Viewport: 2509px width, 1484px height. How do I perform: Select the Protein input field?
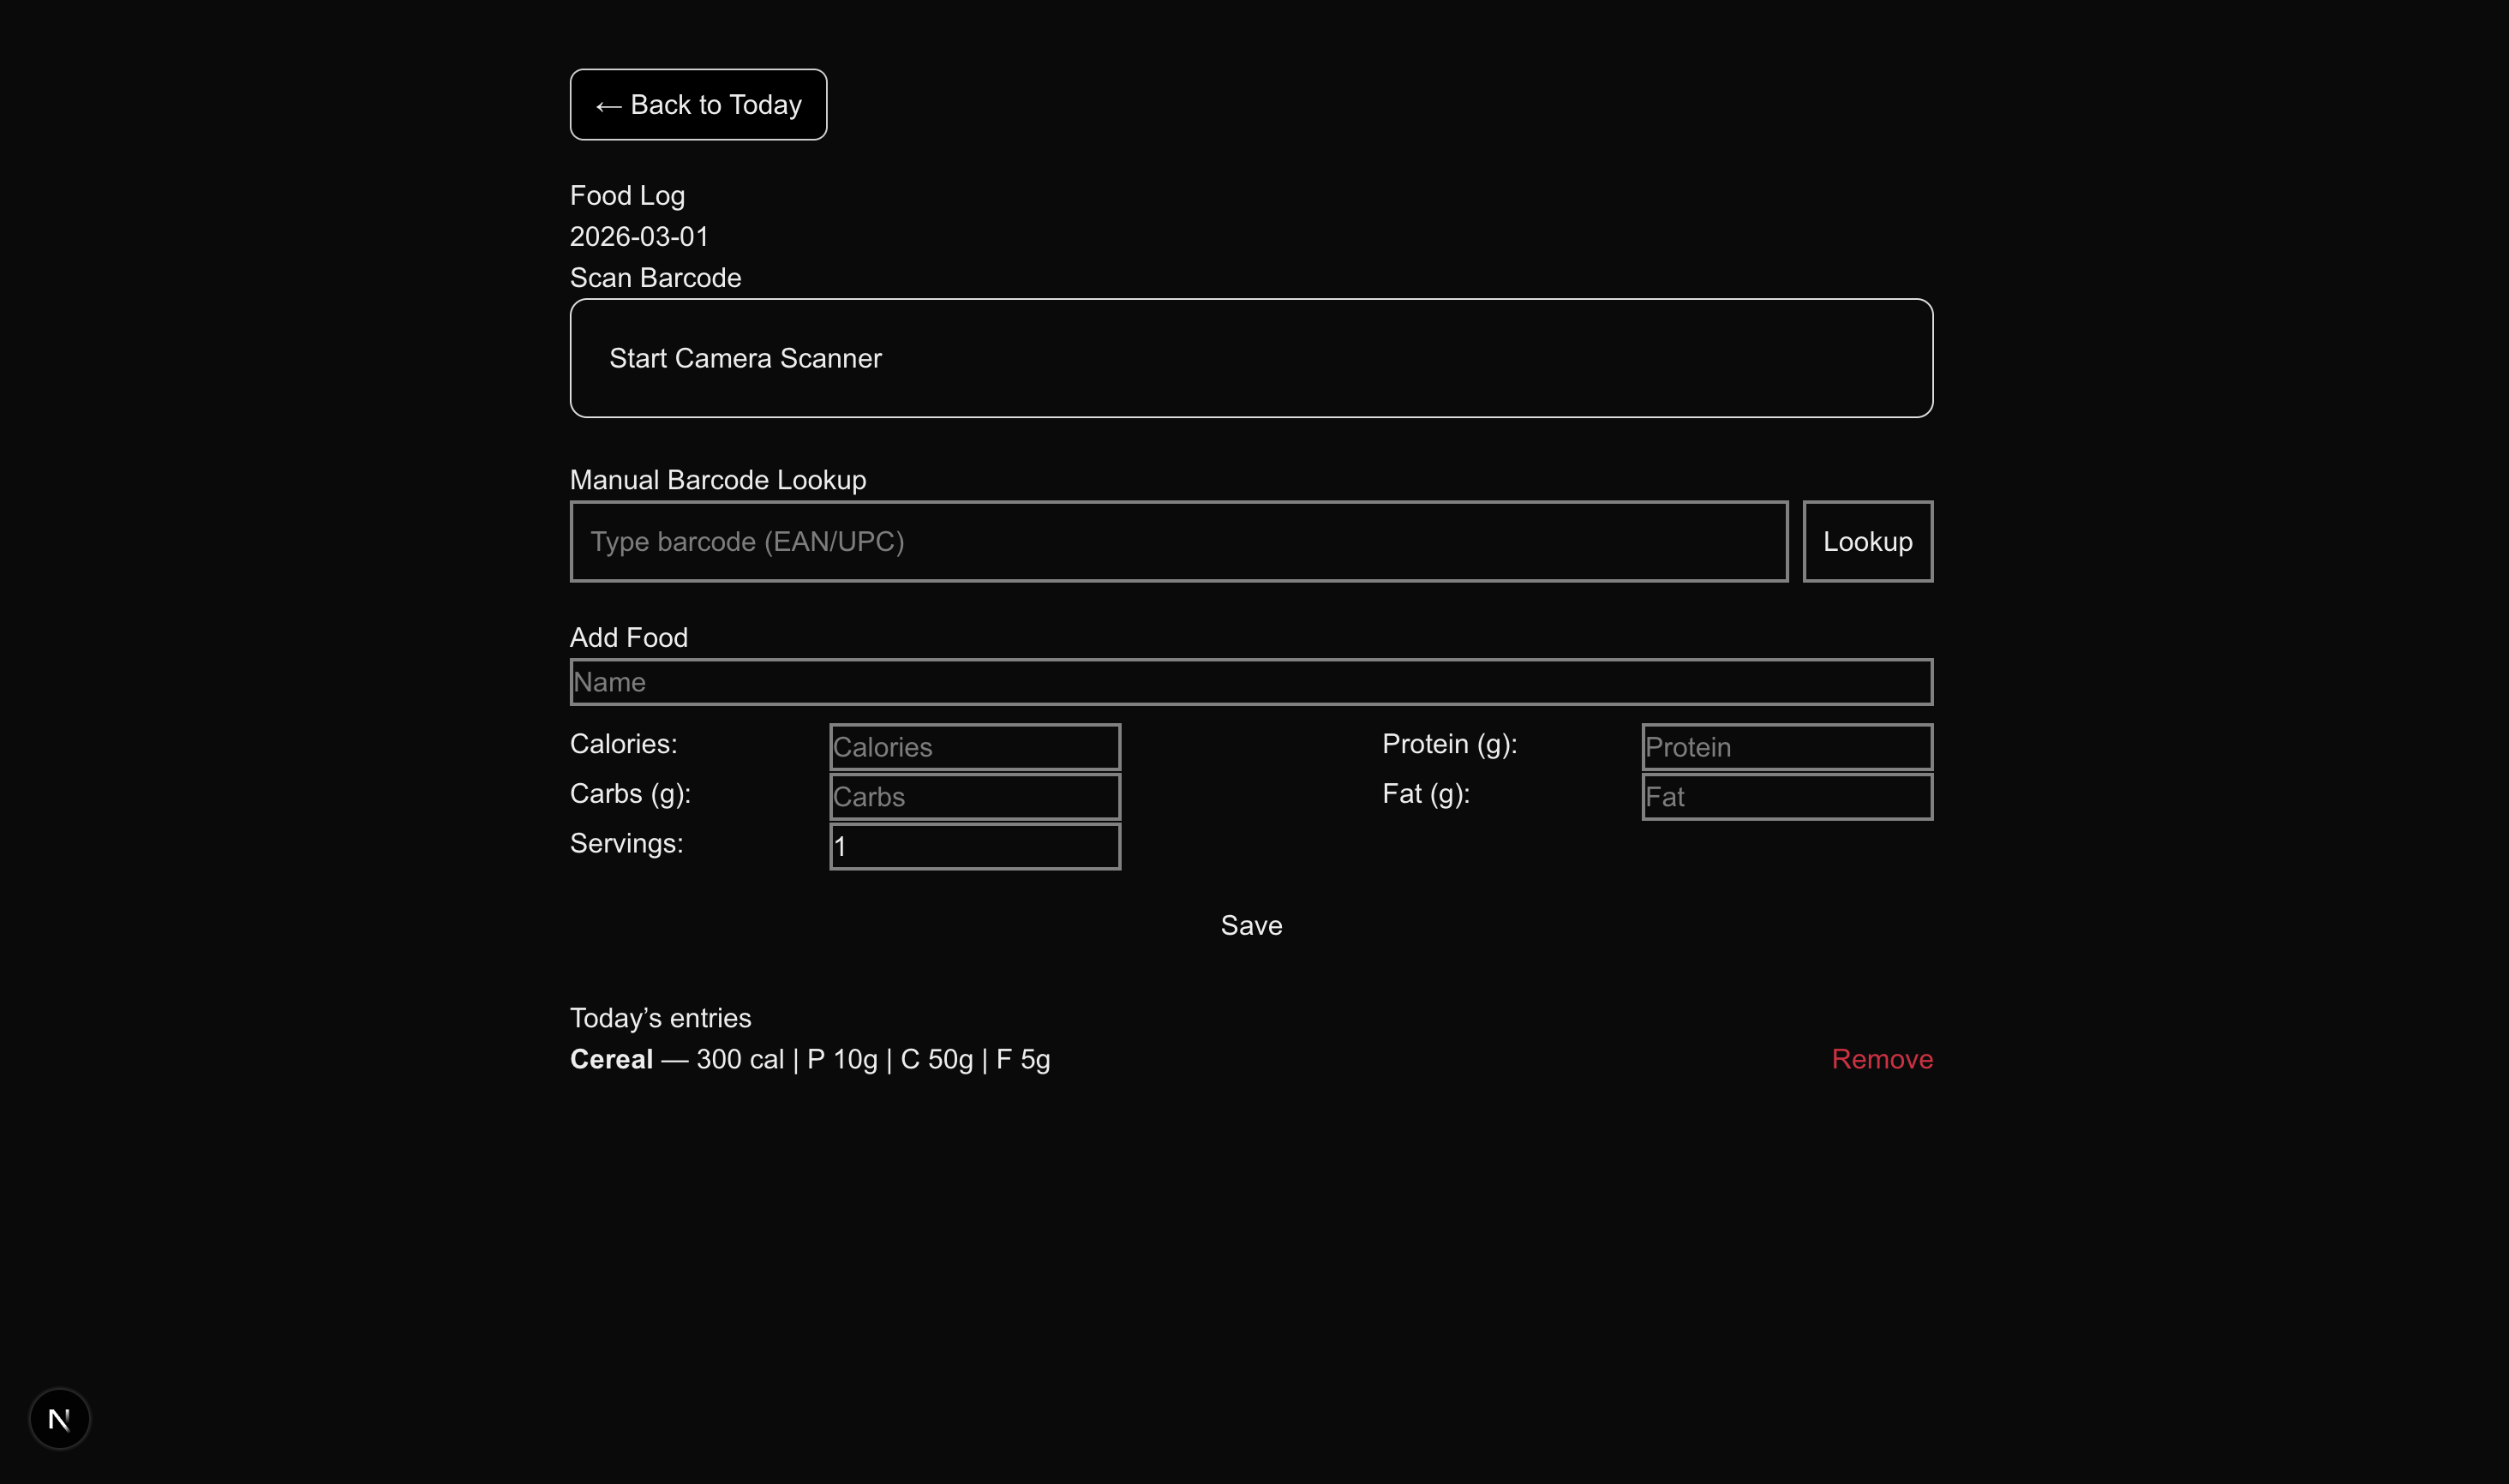(x=1786, y=747)
